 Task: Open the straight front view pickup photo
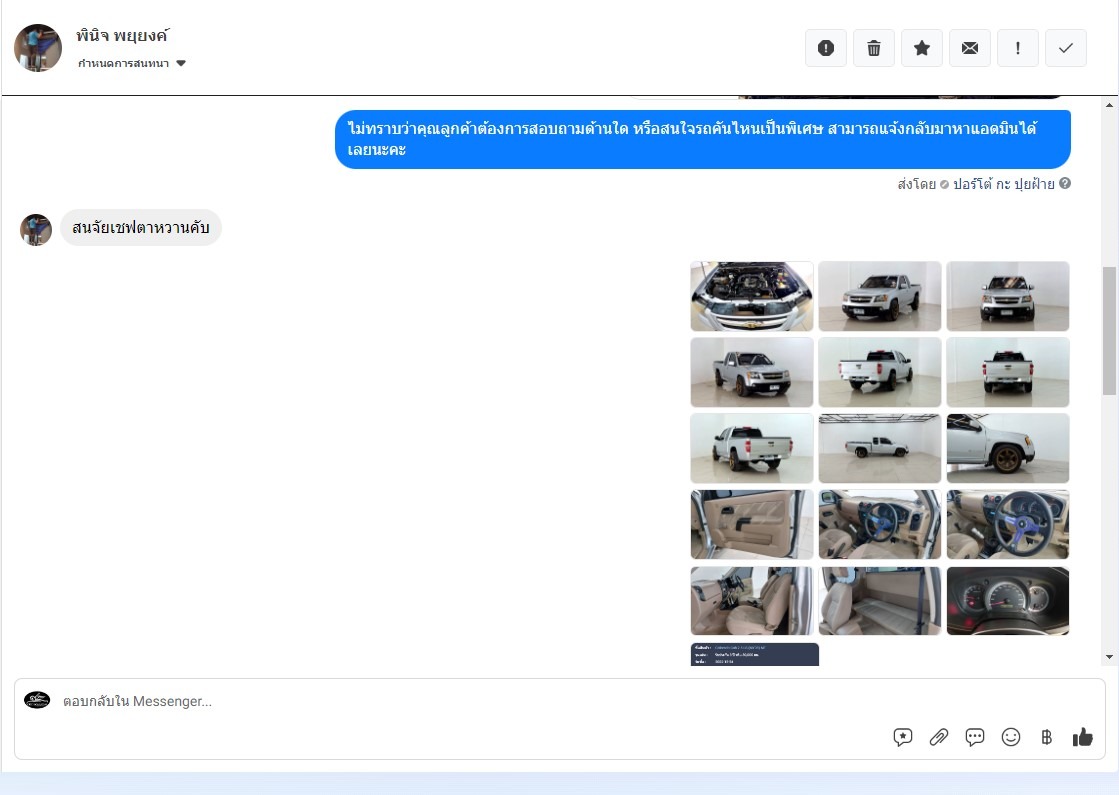[x=1008, y=296]
